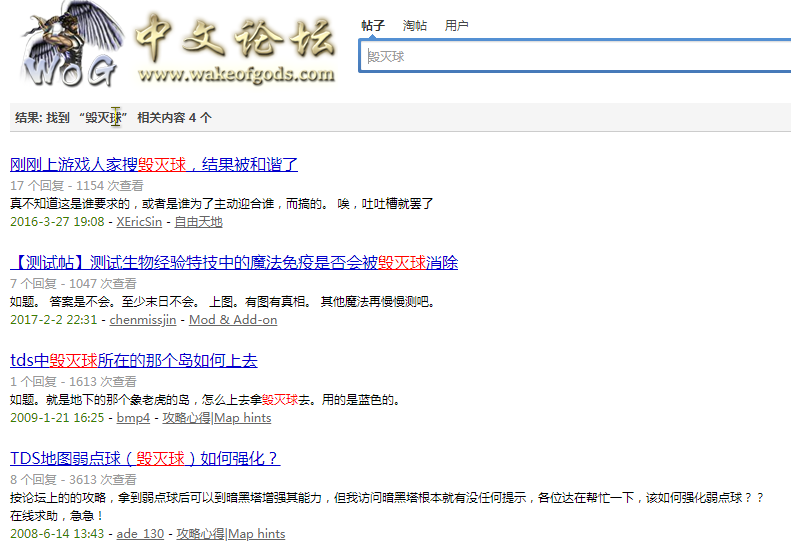The height and width of the screenshot is (546, 791).
Task: Open the thread 刚刚上游戏人家搜毁灭球，结果被和谐了
Action: coord(154,165)
